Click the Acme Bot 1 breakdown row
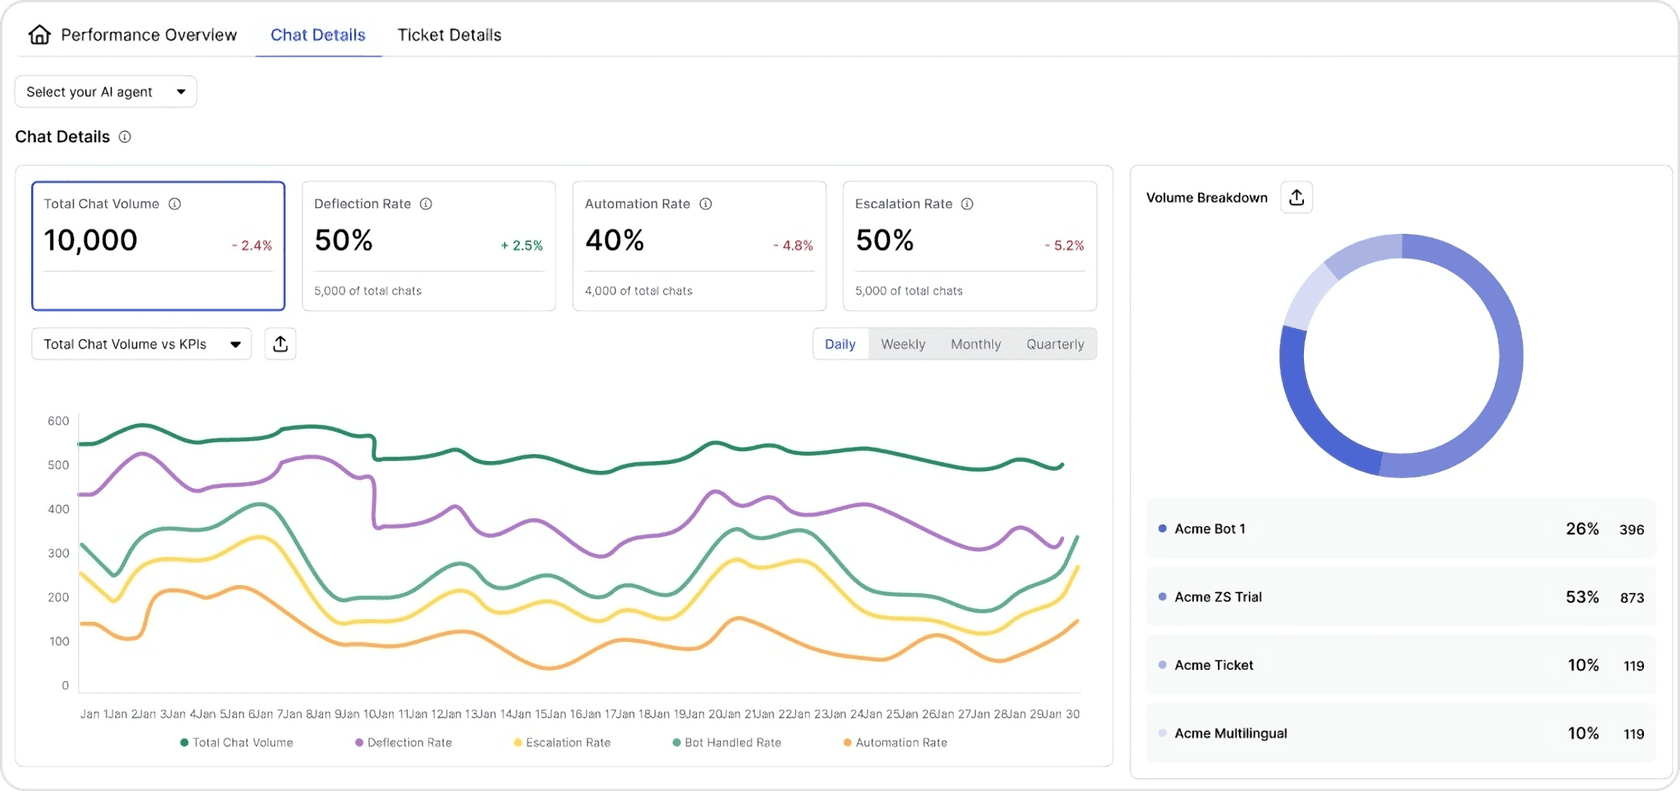Viewport: 1680px width, 791px height. (x=1400, y=529)
